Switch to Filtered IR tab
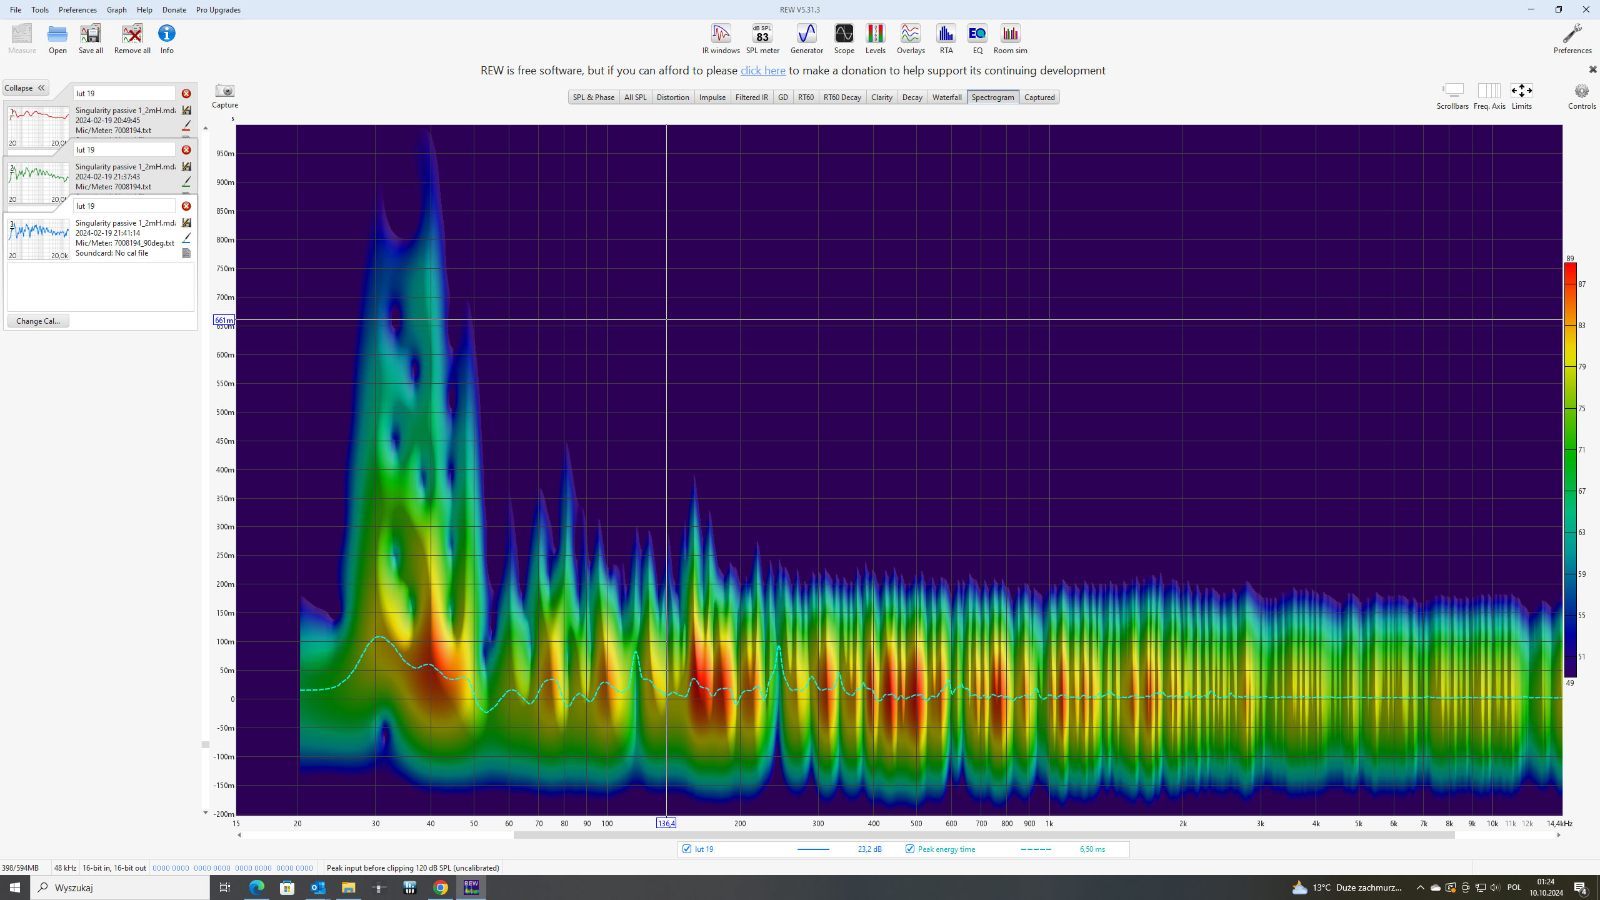This screenshot has height=900, width=1600. 752,97
